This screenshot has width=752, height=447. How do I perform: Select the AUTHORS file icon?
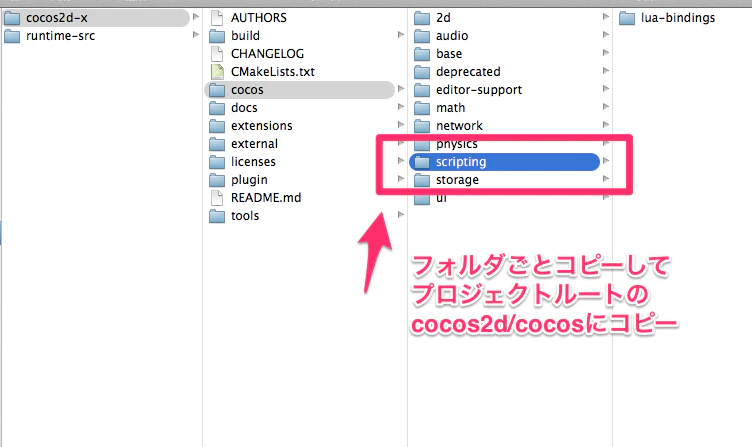coord(217,18)
